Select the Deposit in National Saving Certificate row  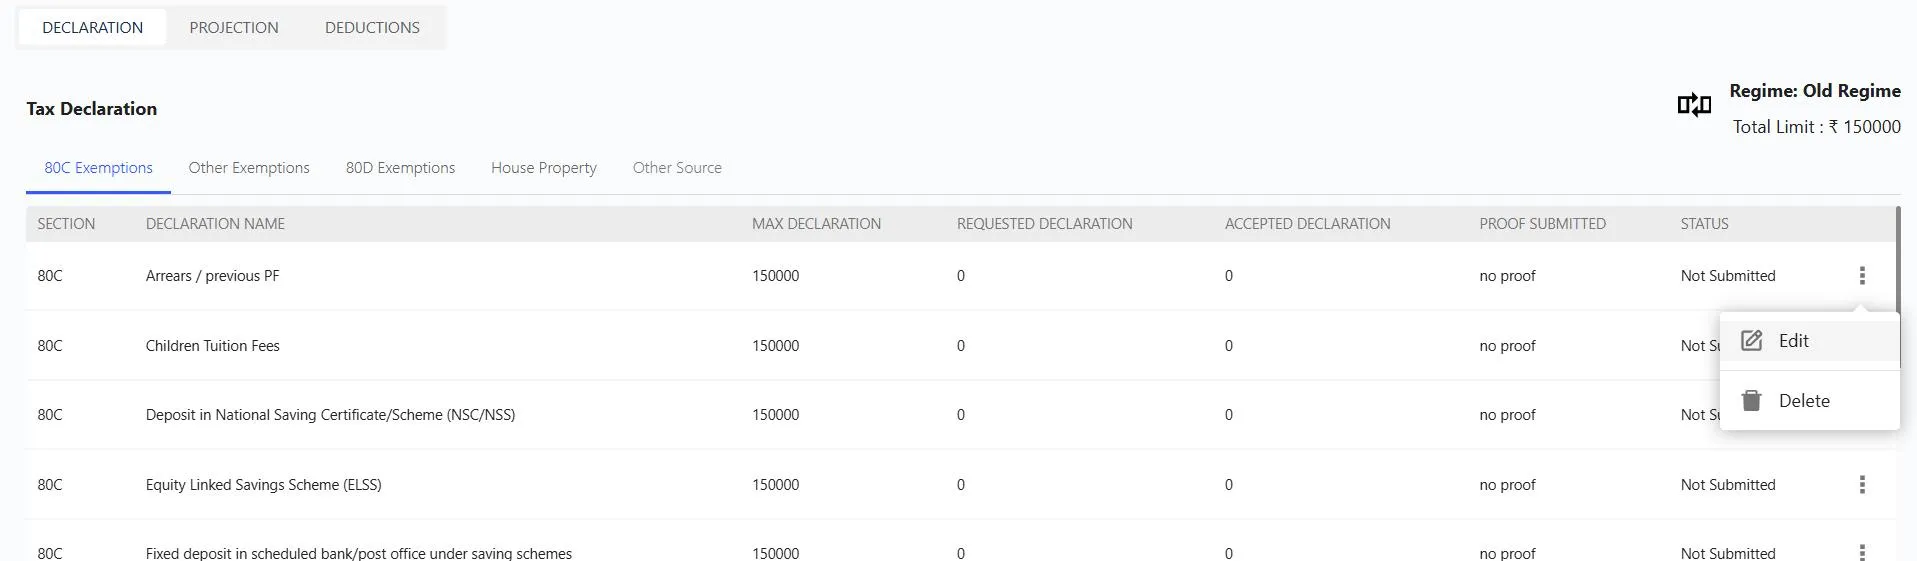pos(330,415)
